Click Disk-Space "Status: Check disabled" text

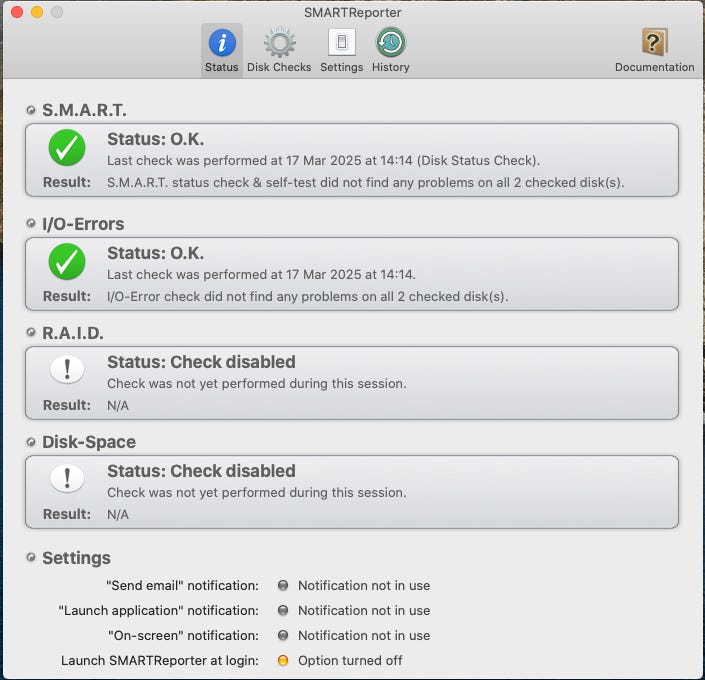(x=201, y=471)
